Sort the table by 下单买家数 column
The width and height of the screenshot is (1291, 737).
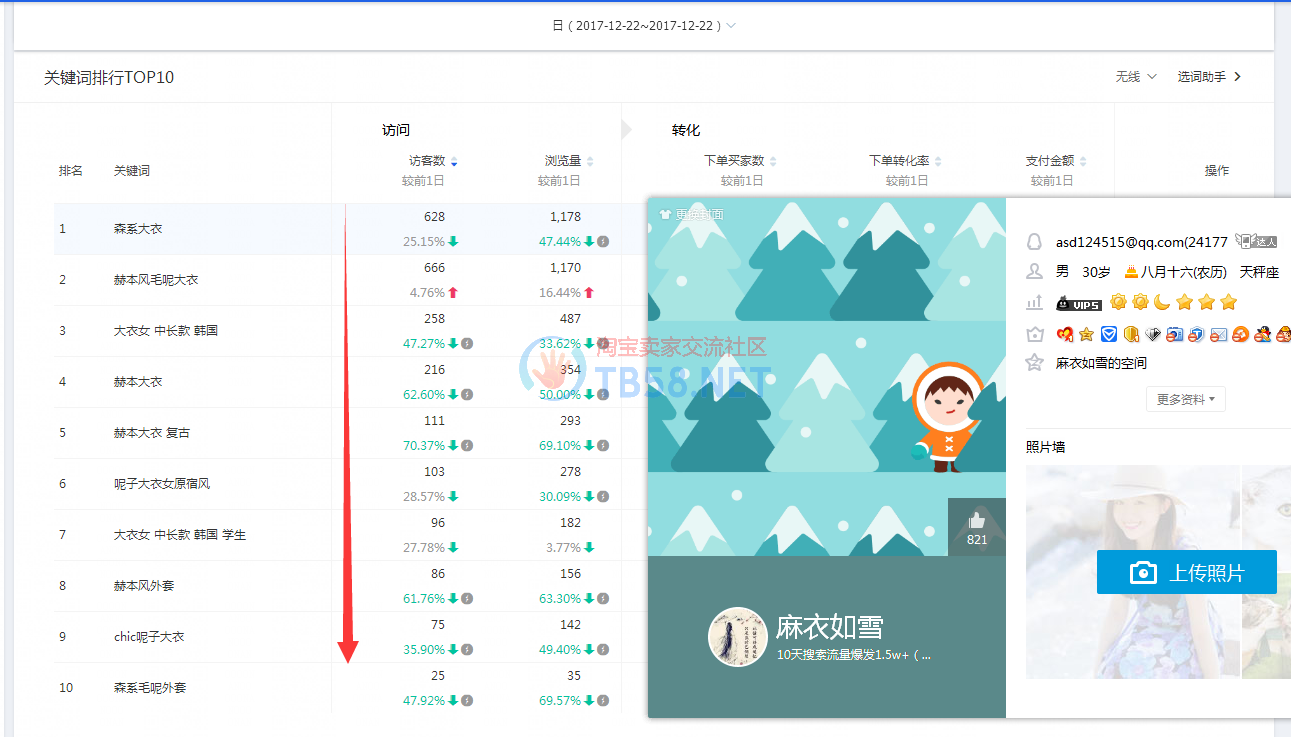740,161
